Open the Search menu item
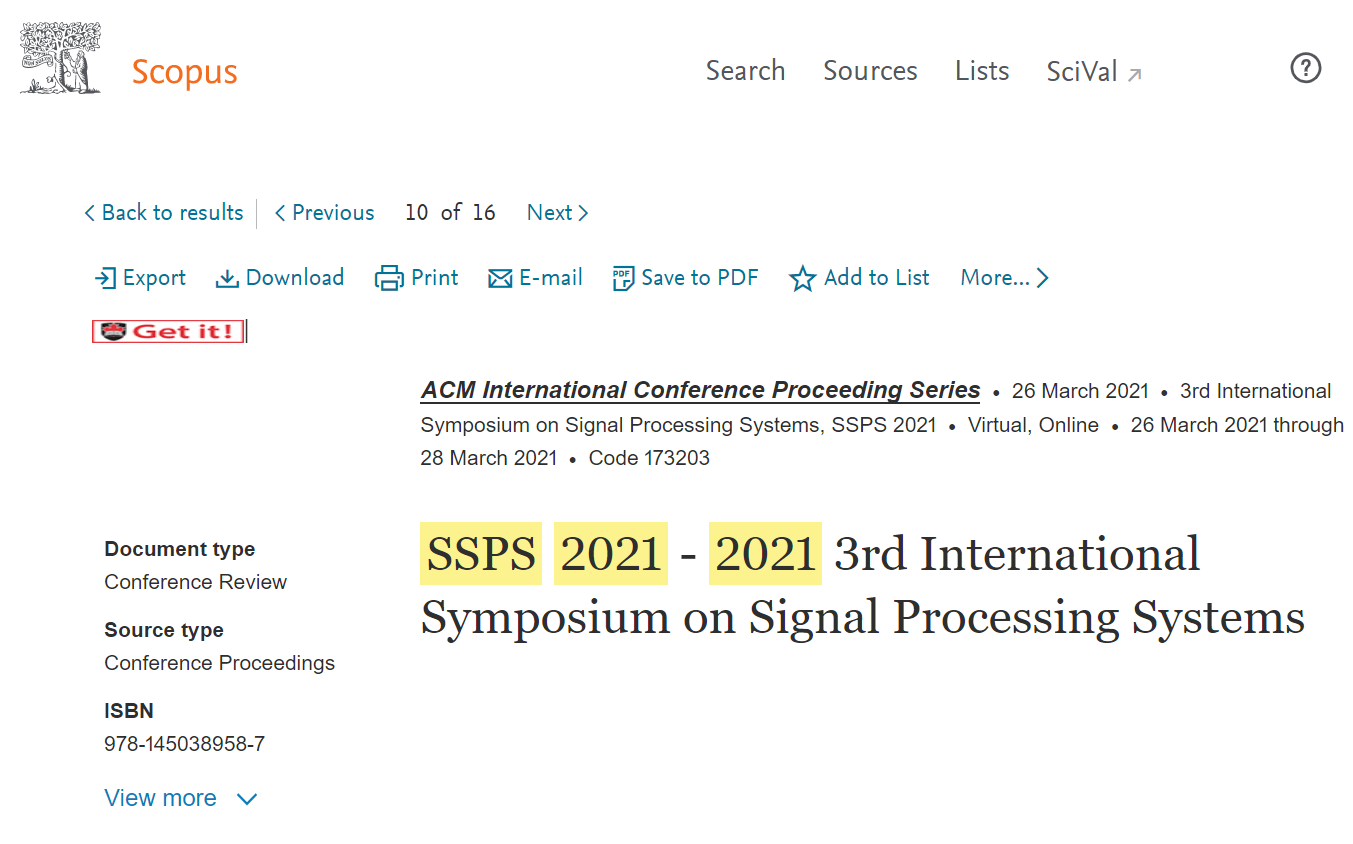1353x844 pixels. coord(745,71)
